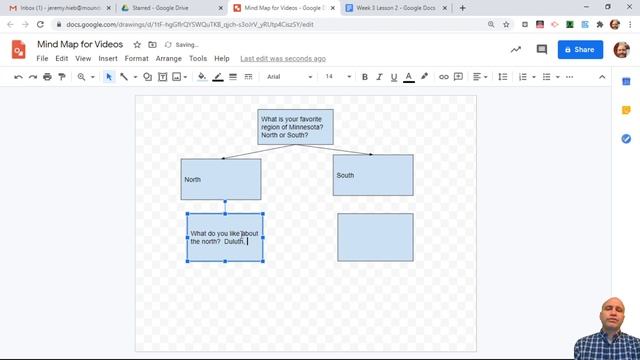Click the Mind Map for Videos title
This screenshot has height=360, width=640.
(x=80, y=44)
